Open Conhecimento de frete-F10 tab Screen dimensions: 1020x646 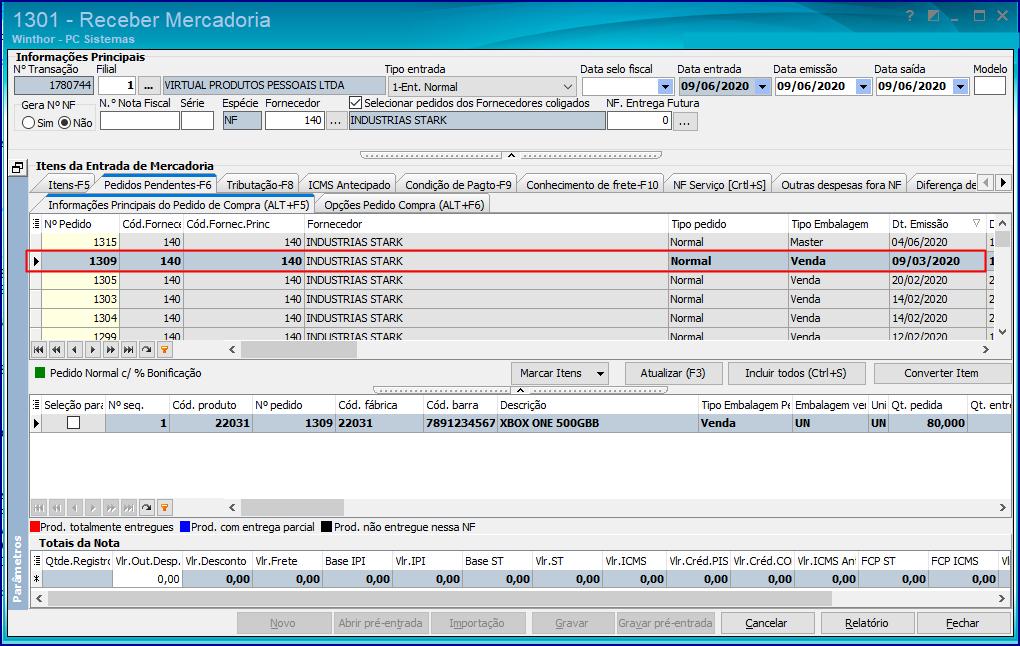592,185
